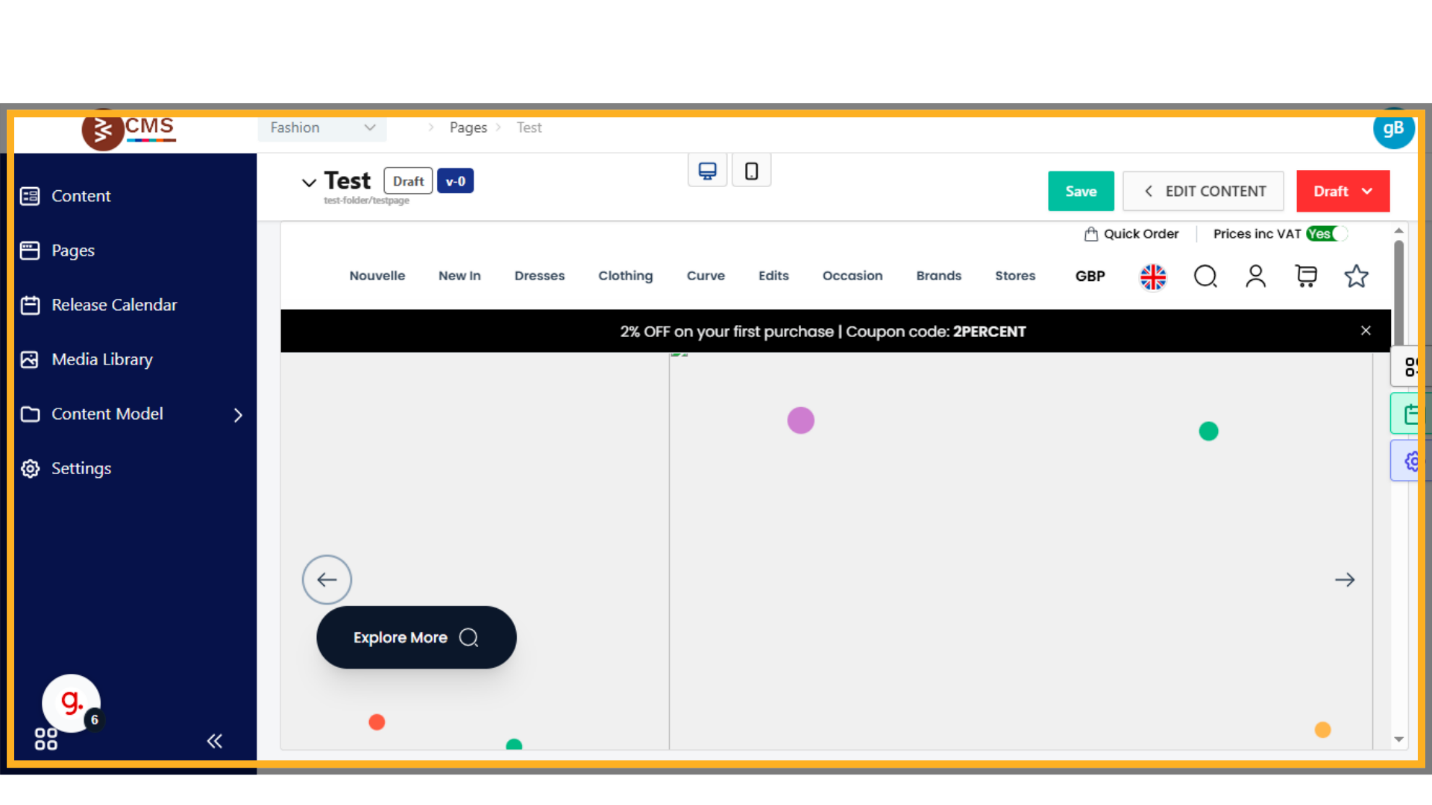The image size is (1432, 805).
Task: Click the green Save button
Action: [1080, 191]
